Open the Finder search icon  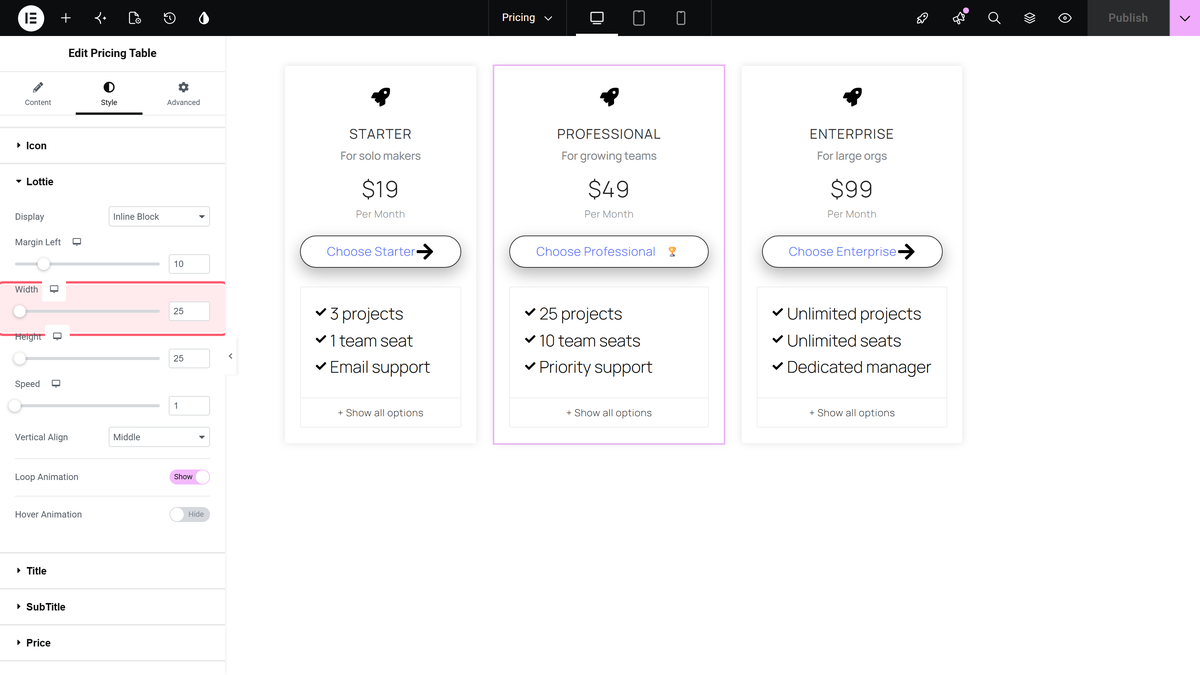994,18
